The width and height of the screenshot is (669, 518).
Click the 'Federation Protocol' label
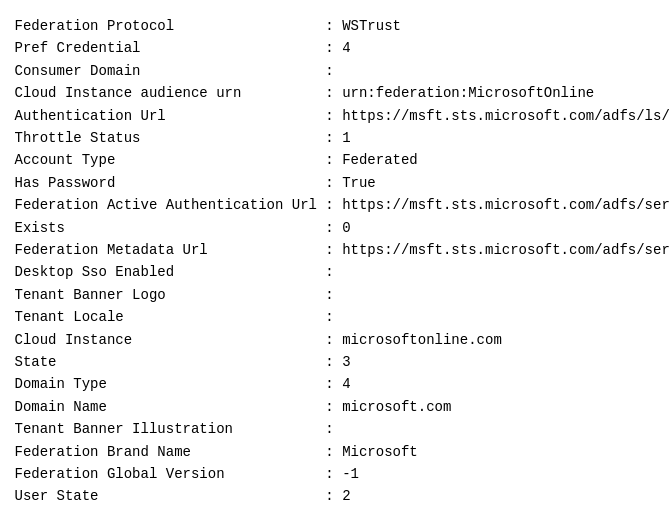point(94,26)
